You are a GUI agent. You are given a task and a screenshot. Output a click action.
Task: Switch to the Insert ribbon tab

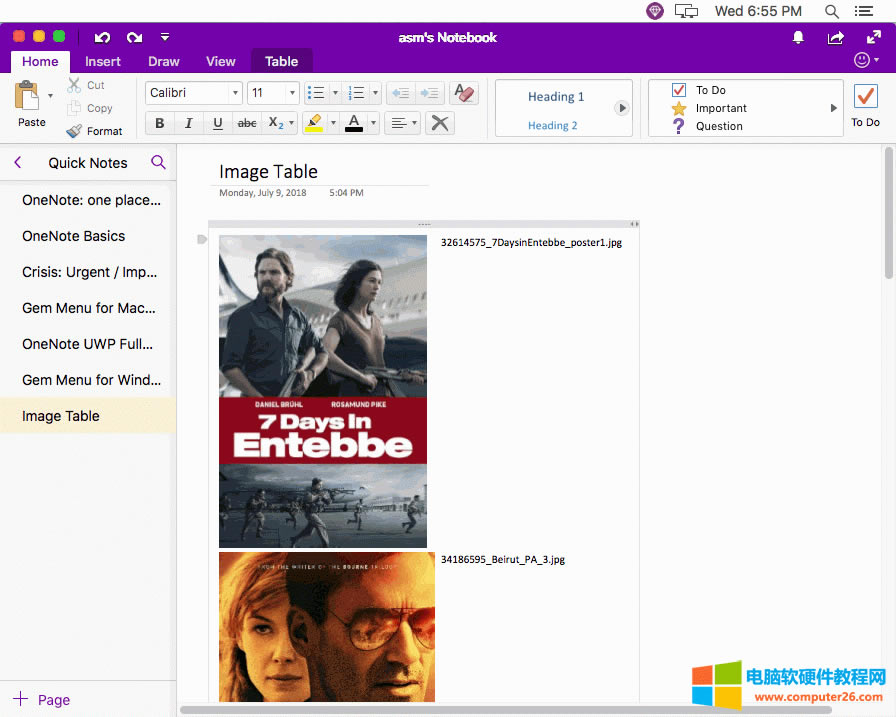[x=103, y=61]
